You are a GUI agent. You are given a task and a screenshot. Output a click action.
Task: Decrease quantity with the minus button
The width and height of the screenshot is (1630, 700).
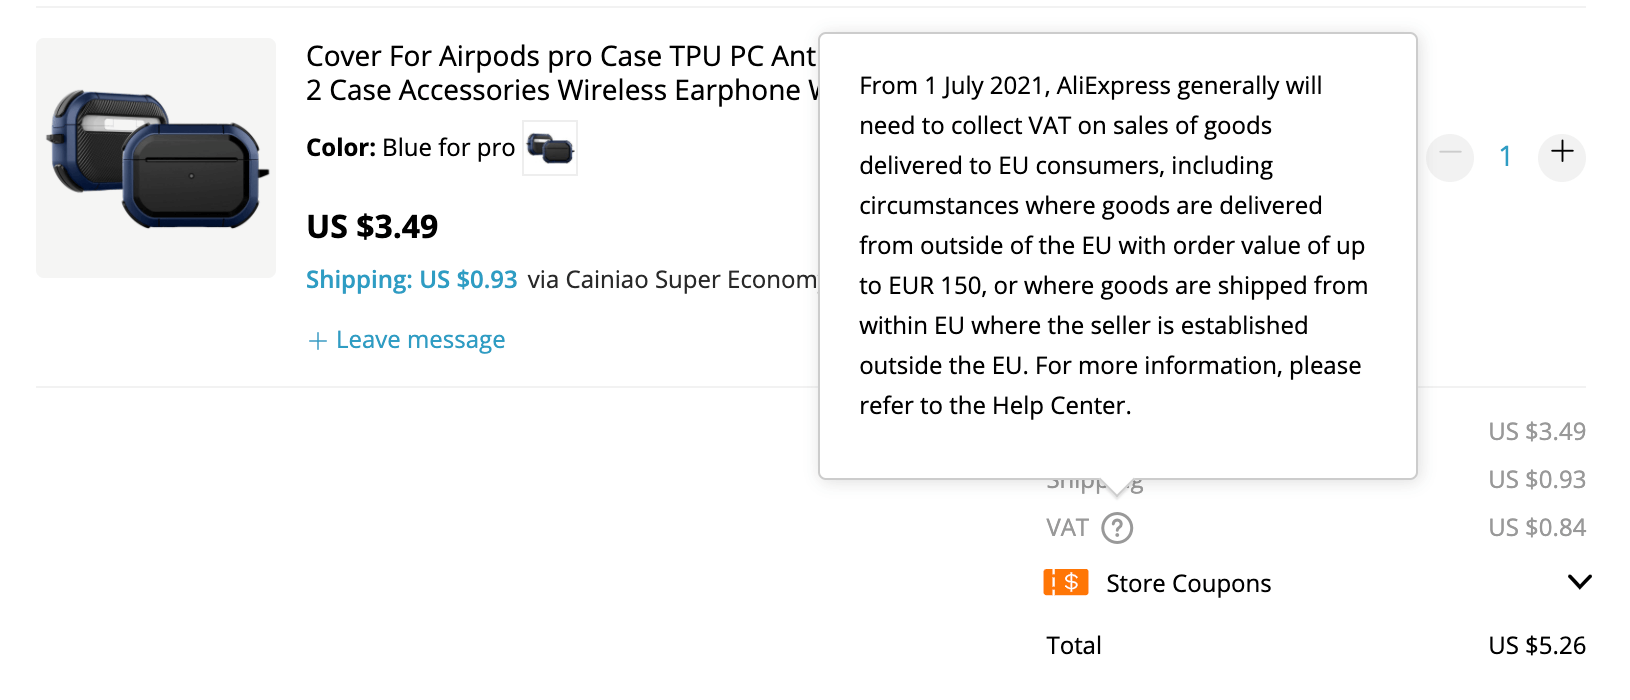1450,156
